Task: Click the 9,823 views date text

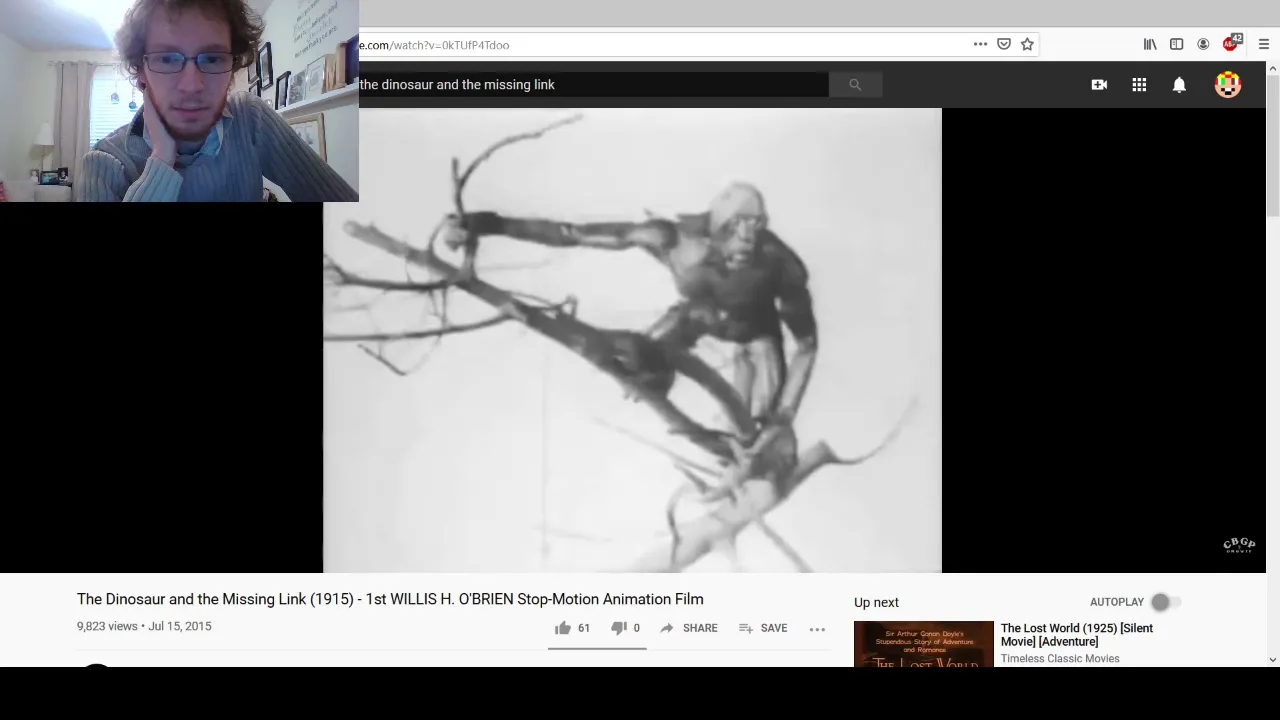Action: click(144, 626)
